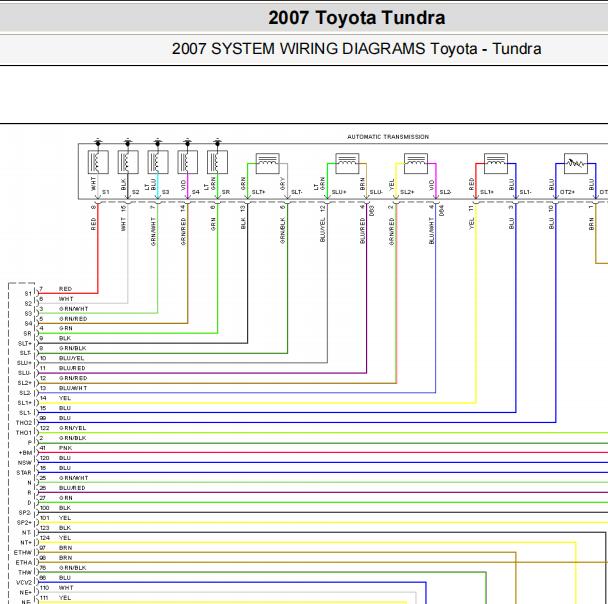
Task: Click the '124 YEL' wire label at NT+
Action: [55, 538]
